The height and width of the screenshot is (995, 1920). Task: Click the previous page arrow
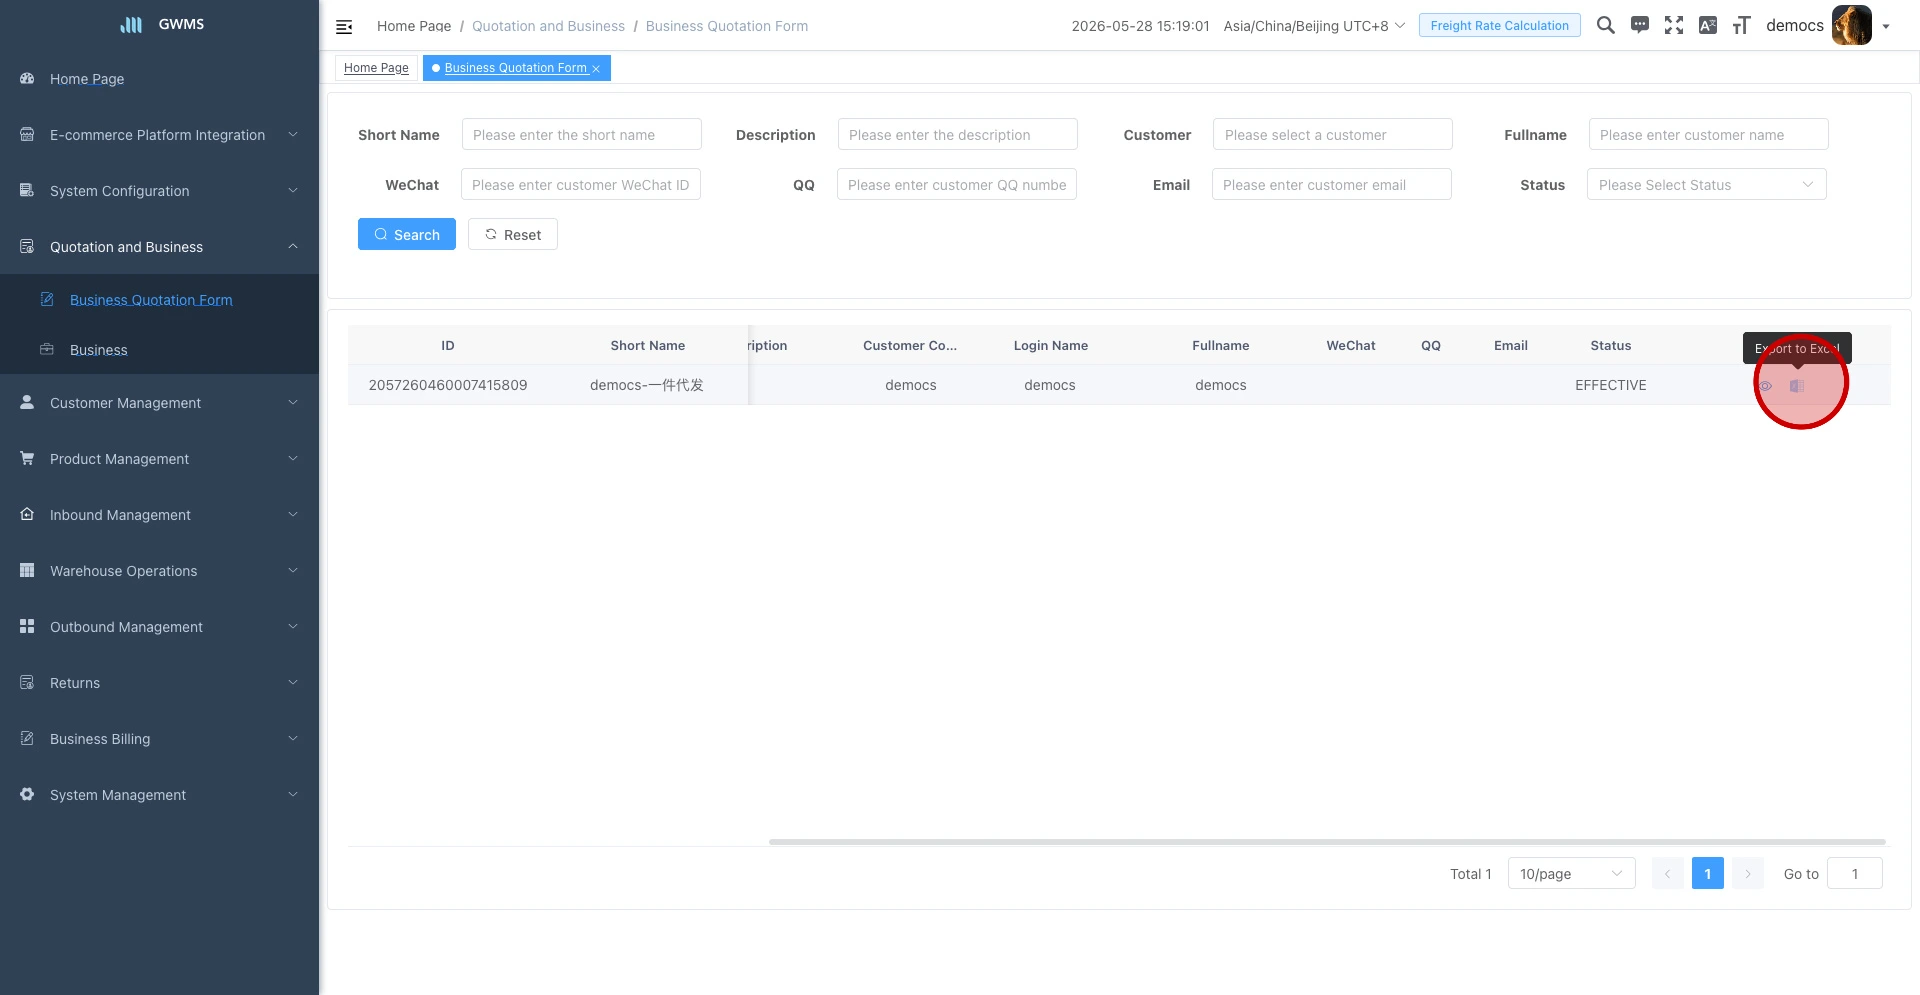pyautogui.click(x=1667, y=874)
